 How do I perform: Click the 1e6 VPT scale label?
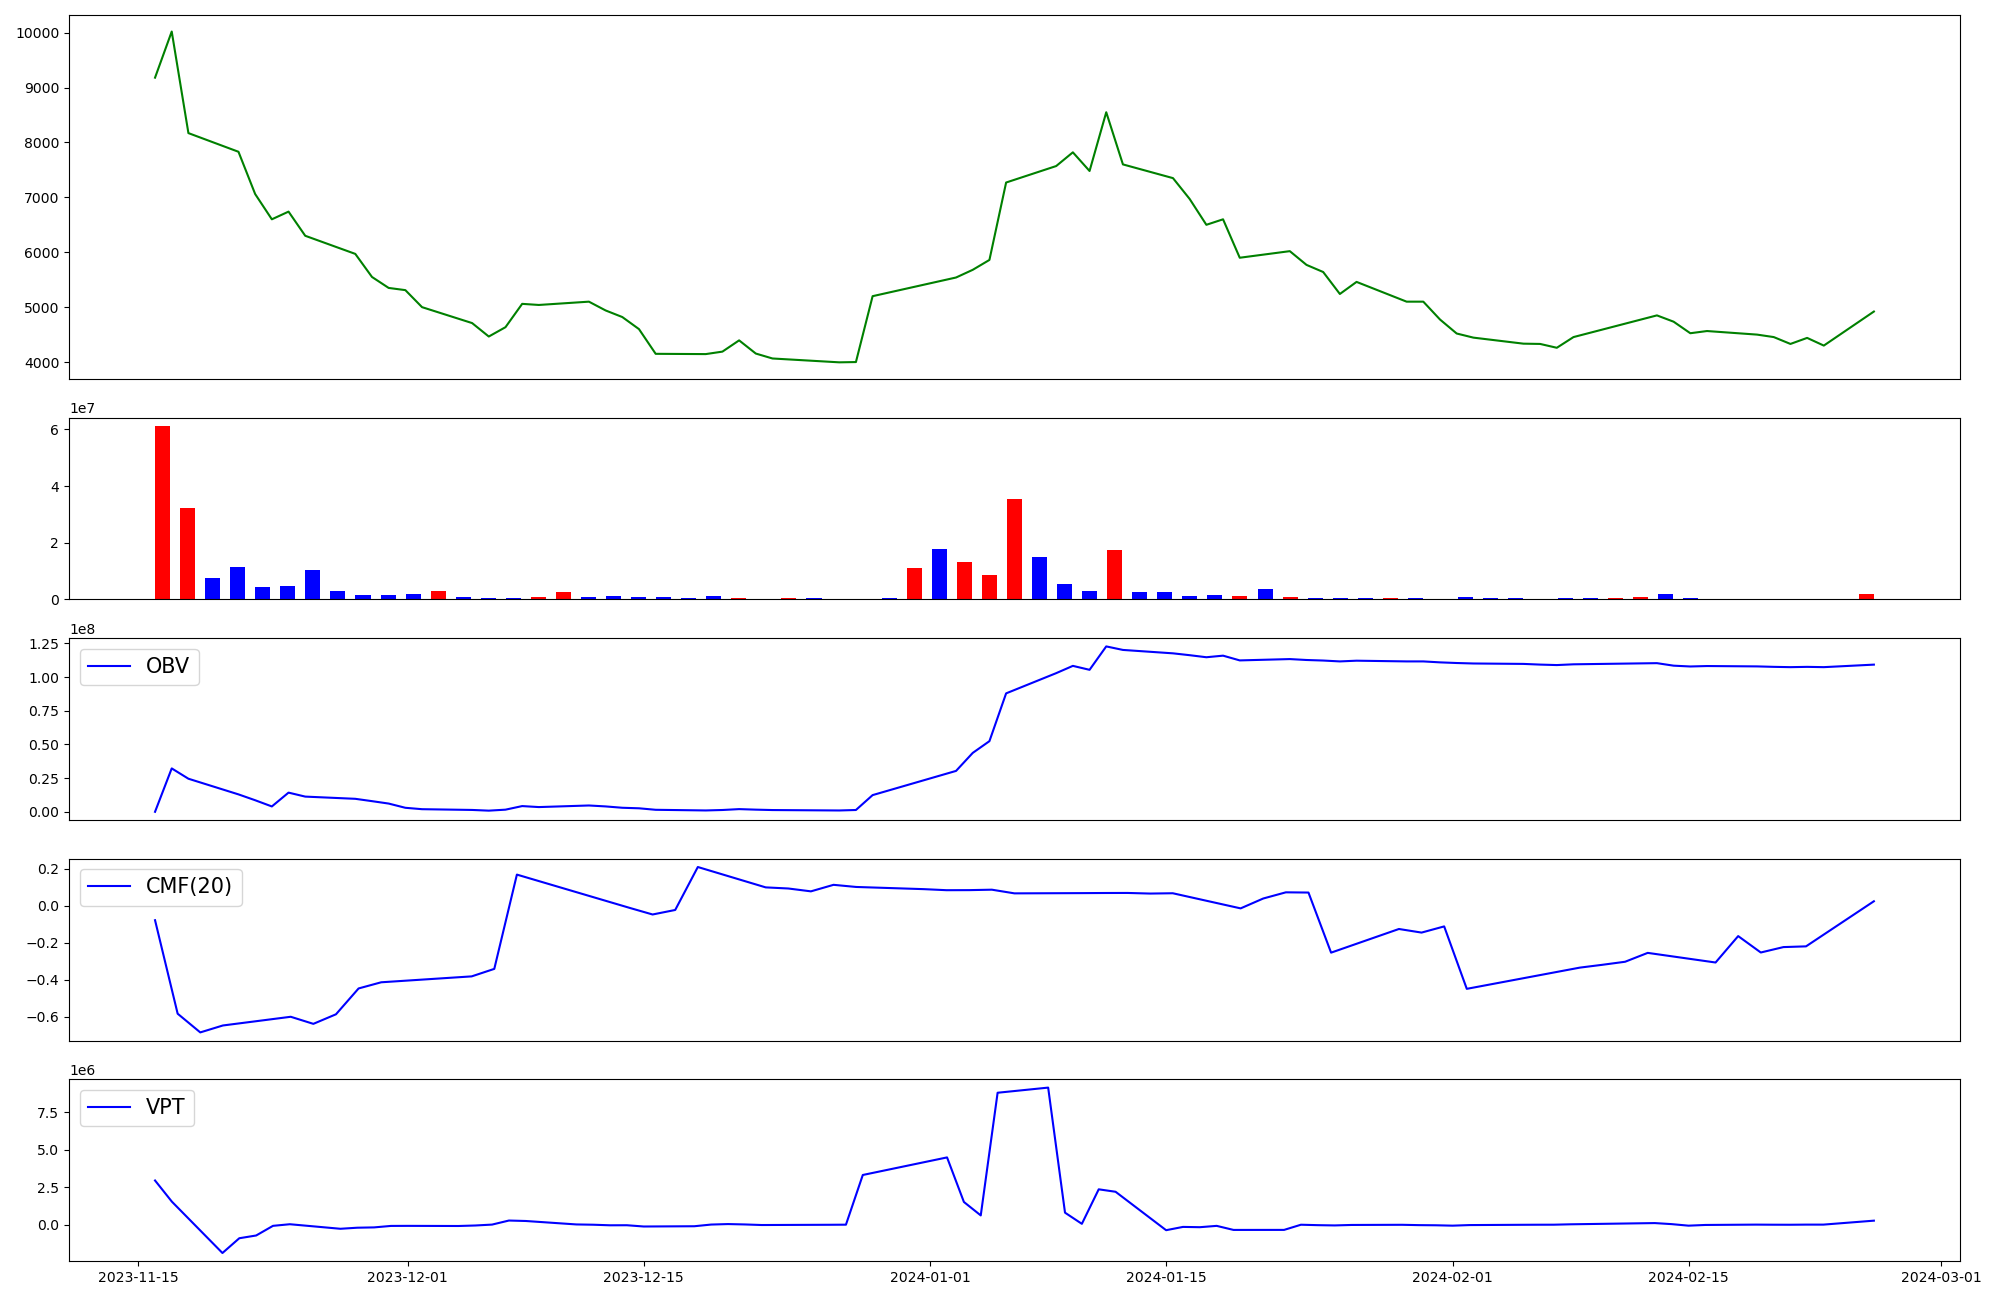pyautogui.click(x=82, y=1070)
